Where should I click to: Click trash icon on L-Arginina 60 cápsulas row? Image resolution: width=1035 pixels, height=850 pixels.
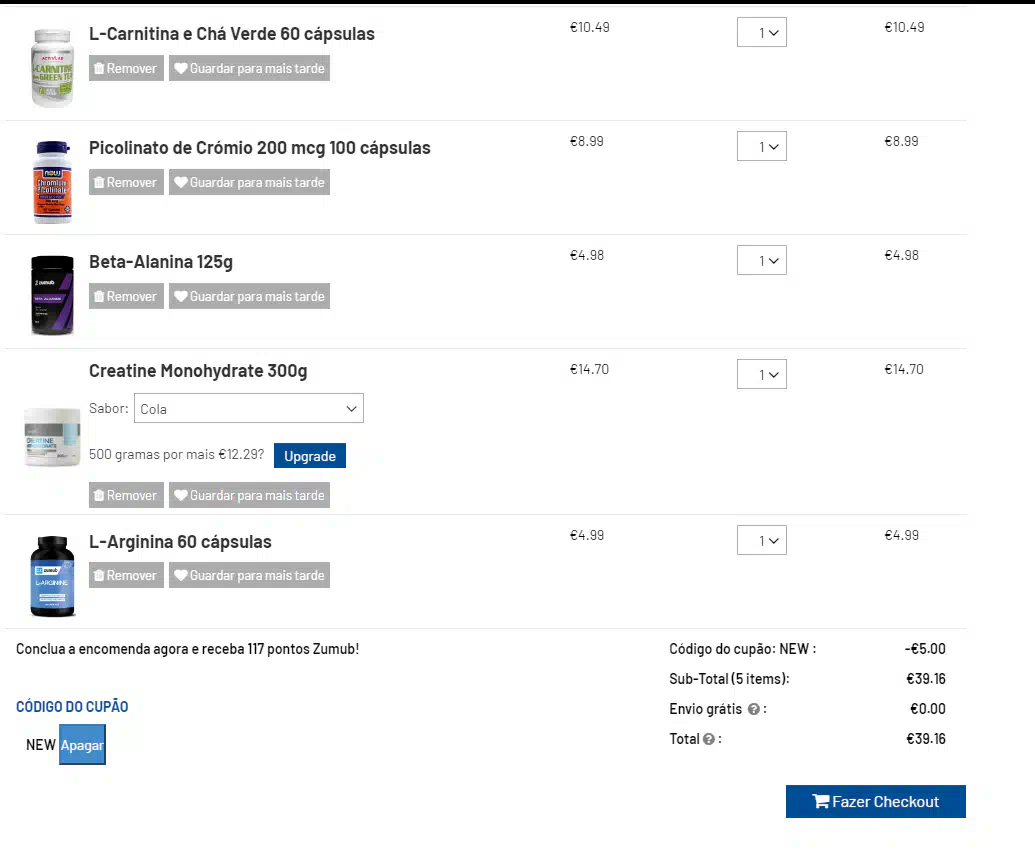pyautogui.click(x=99, y=575)
